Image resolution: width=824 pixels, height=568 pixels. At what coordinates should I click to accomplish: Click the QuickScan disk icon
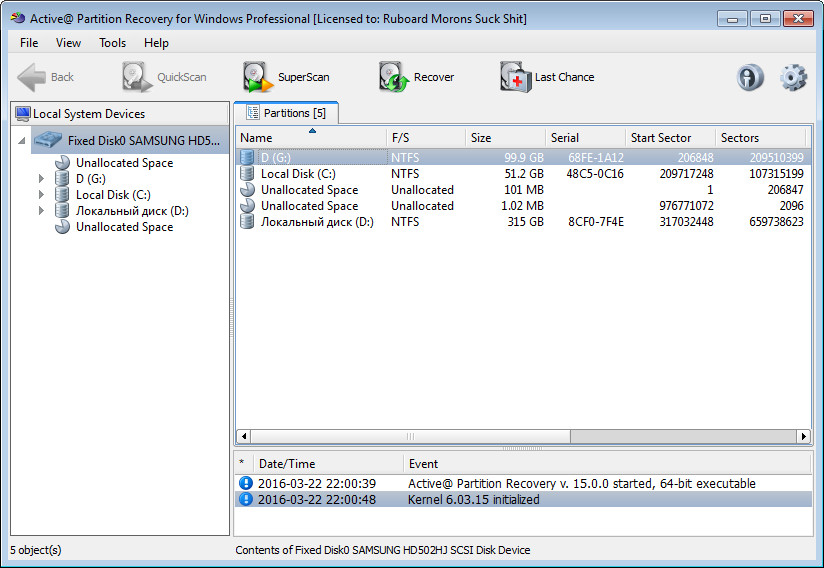[137, 77]
